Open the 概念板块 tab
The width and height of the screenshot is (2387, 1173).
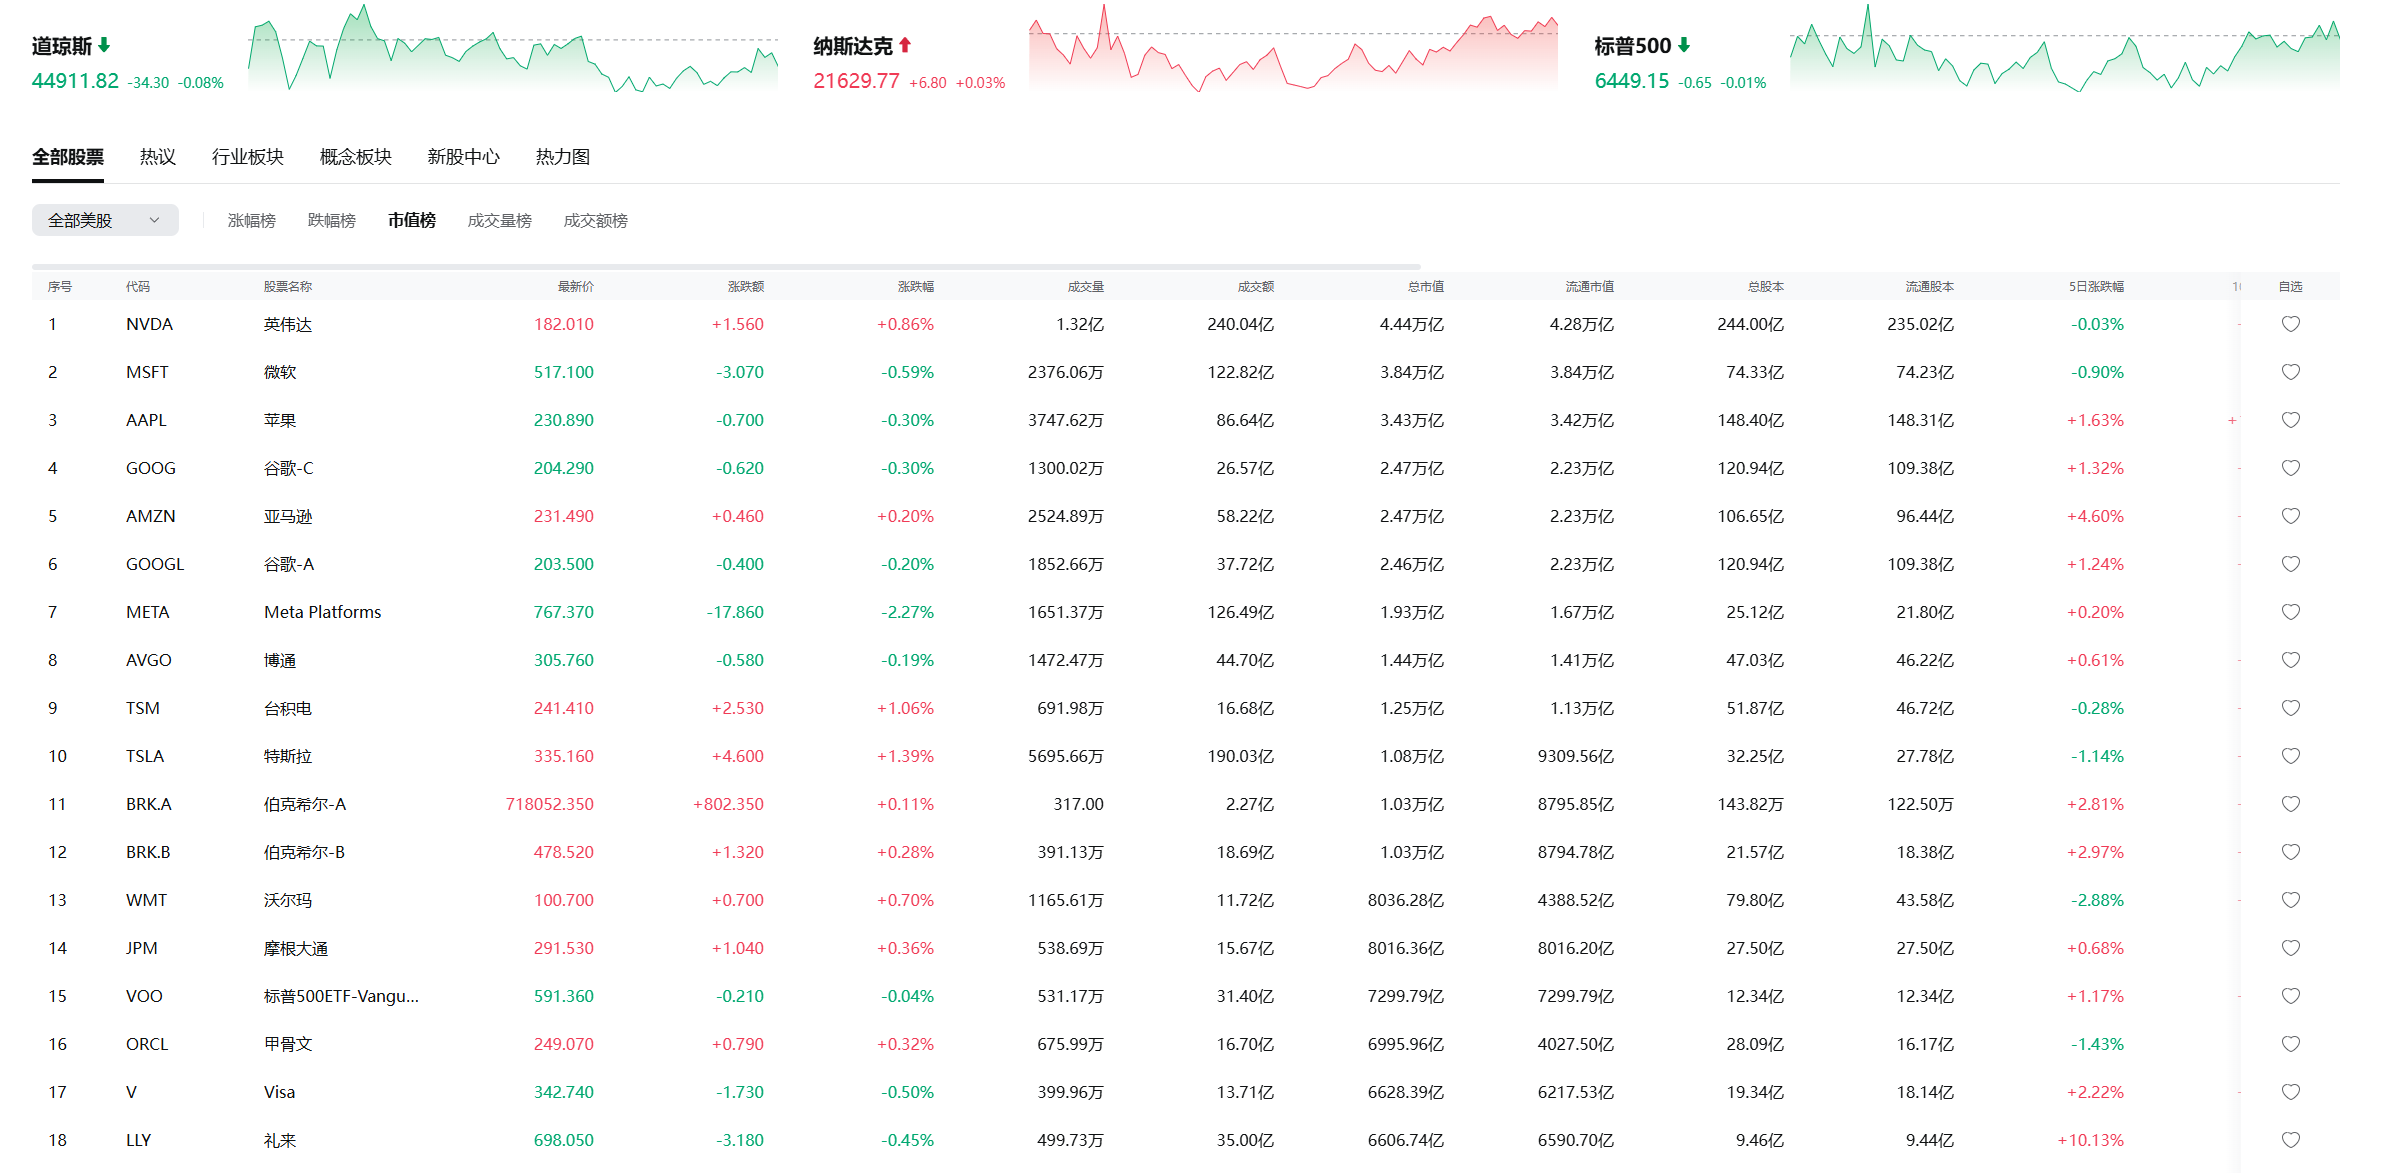[x=356, y=157]
